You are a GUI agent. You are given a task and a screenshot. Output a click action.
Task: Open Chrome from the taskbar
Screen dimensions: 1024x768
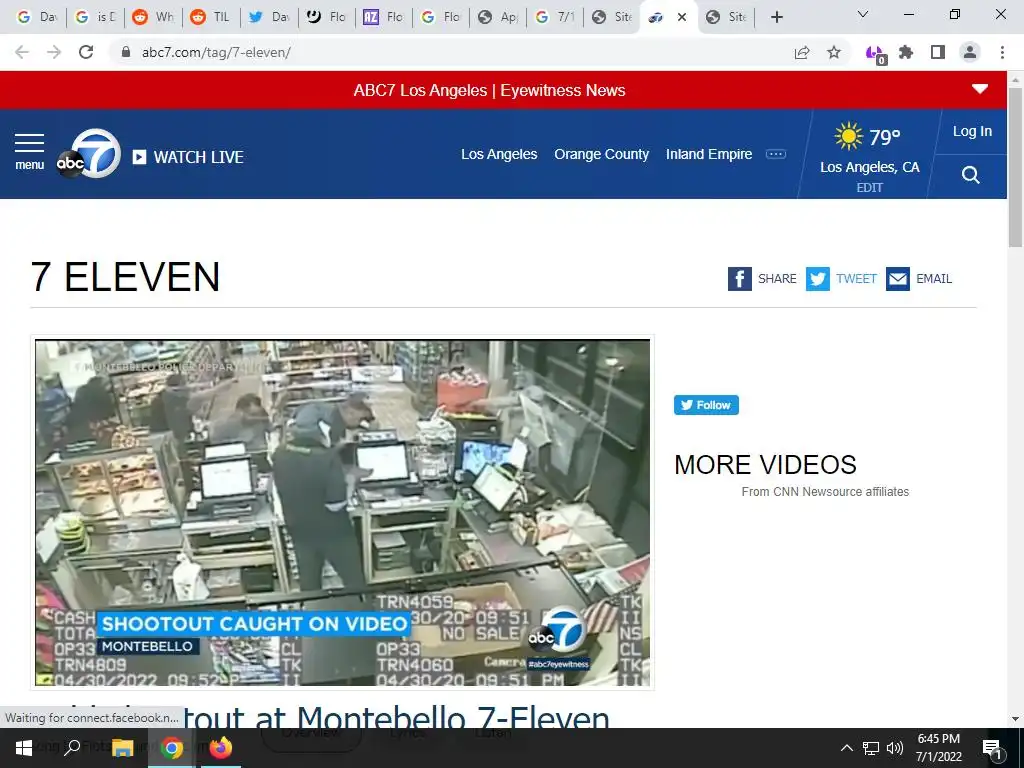(x=172, y=748)
